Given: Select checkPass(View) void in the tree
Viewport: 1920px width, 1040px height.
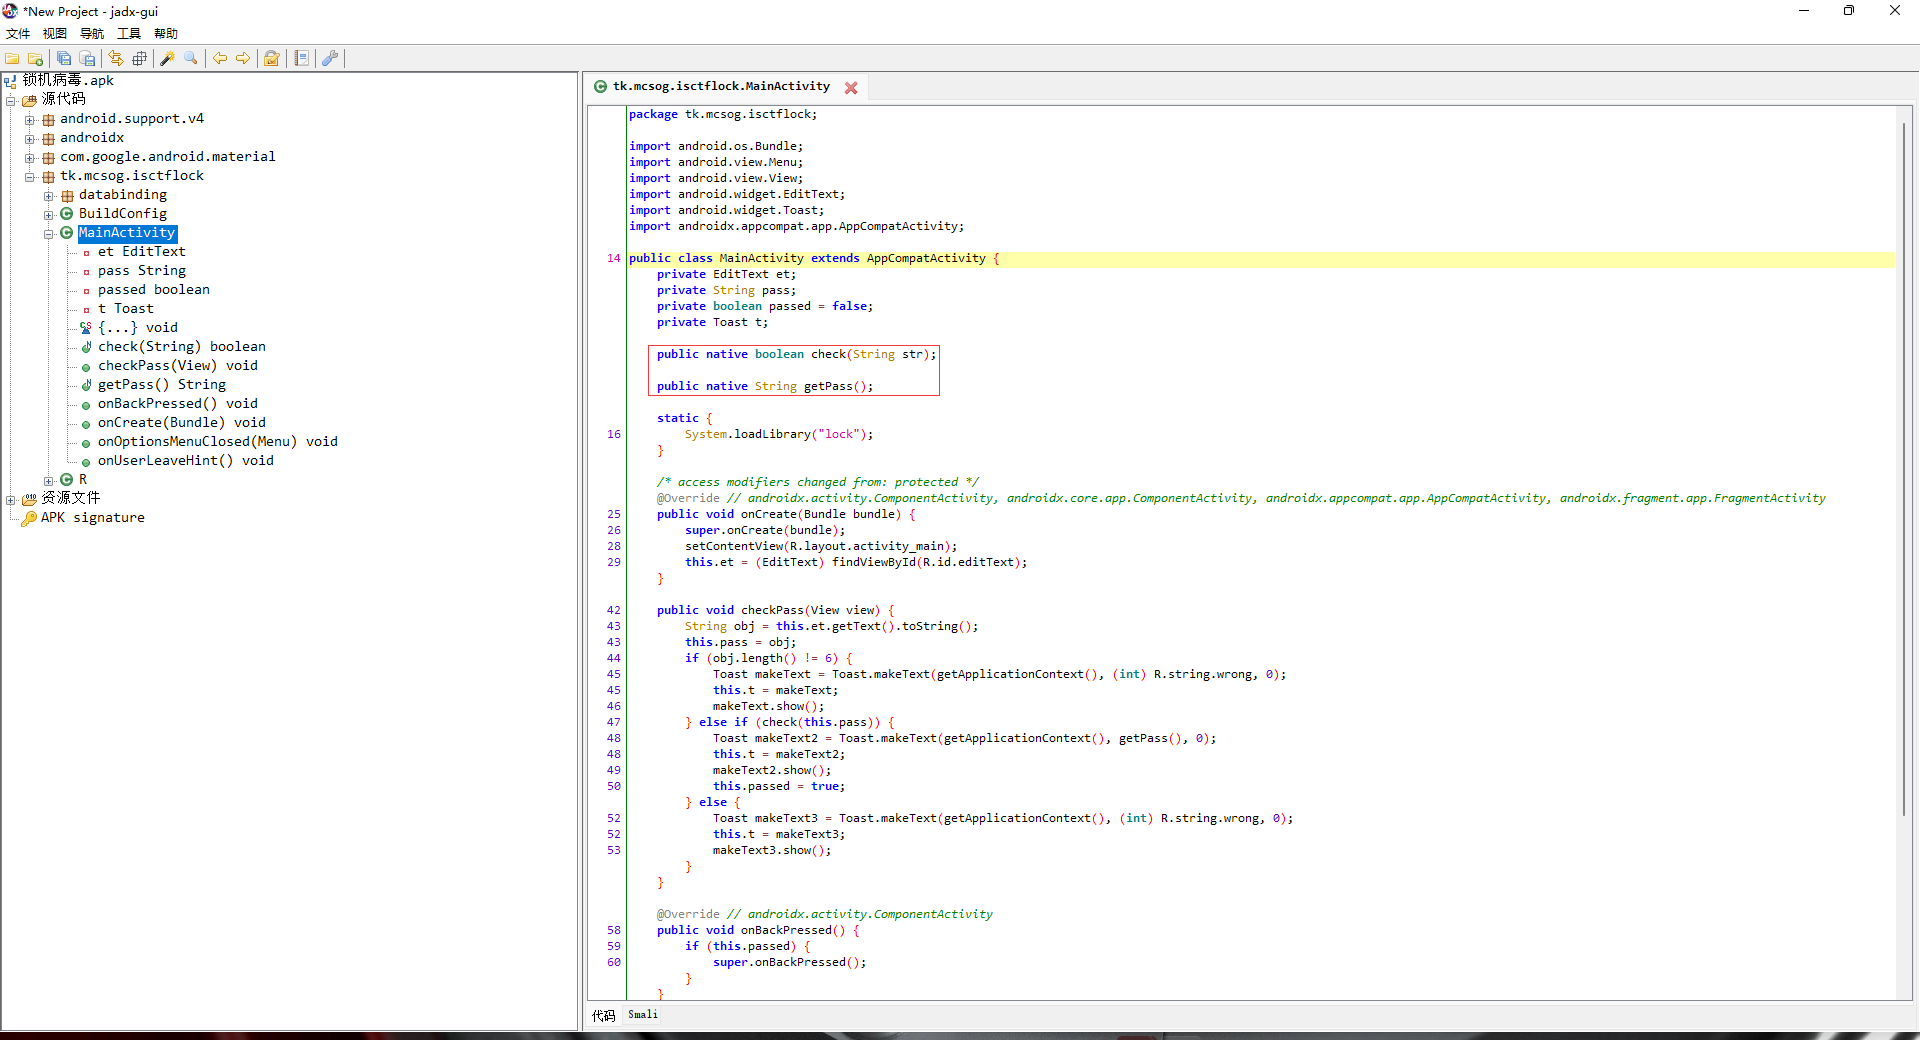Looking at the screenshot, I should tap(178, 366).
